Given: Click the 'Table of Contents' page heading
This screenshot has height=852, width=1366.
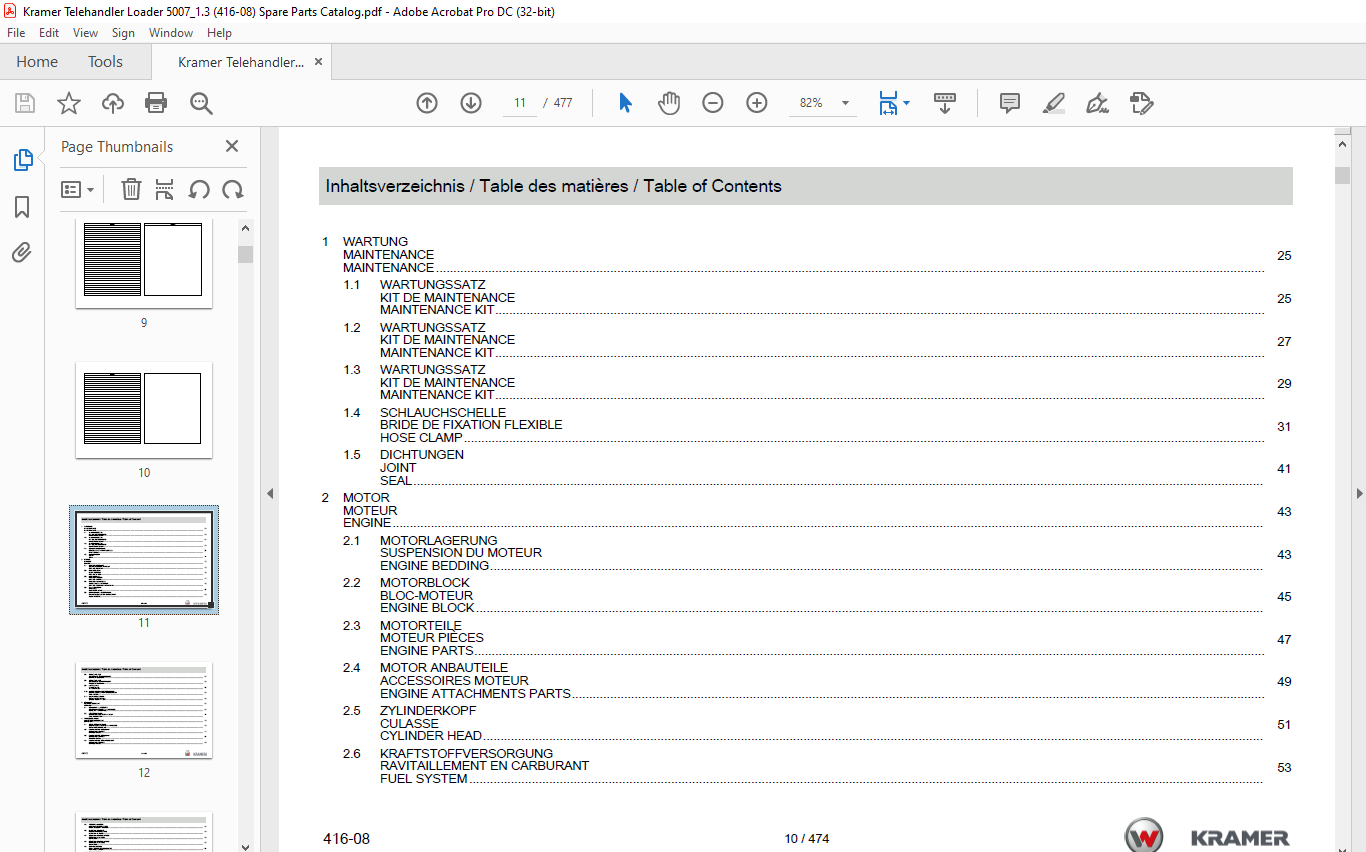Looking at the screenshot, I should 712,186.
